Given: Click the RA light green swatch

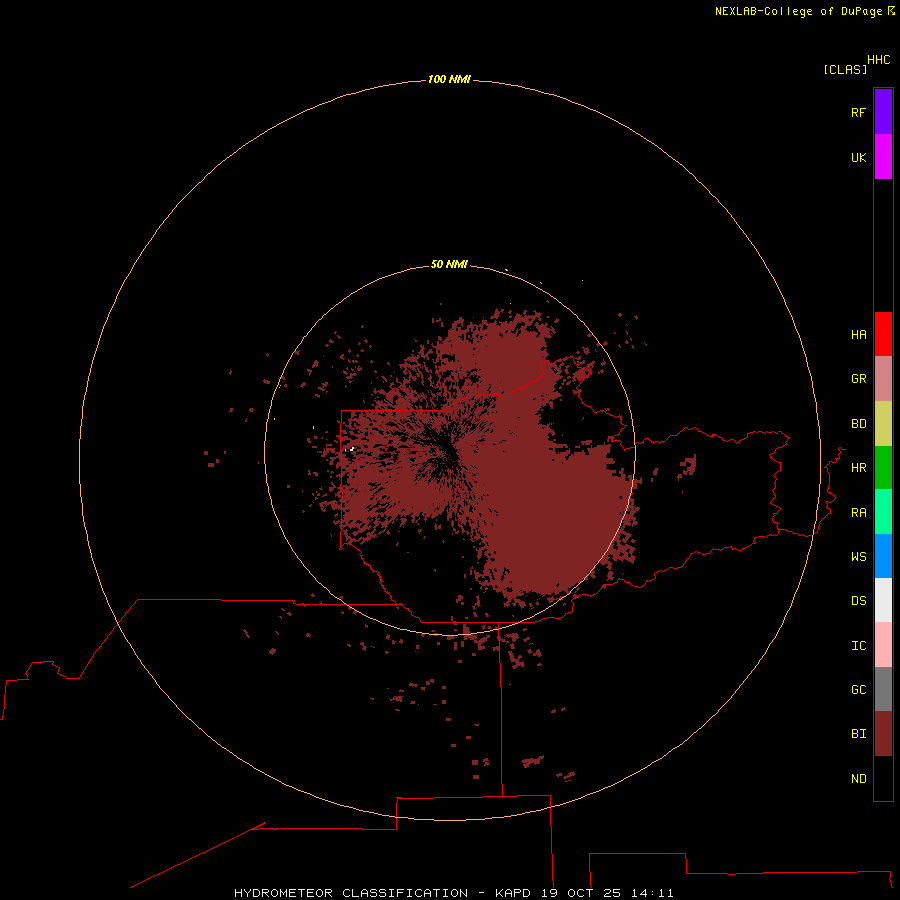Looking at the screenshot, I should tap(883, 512).
